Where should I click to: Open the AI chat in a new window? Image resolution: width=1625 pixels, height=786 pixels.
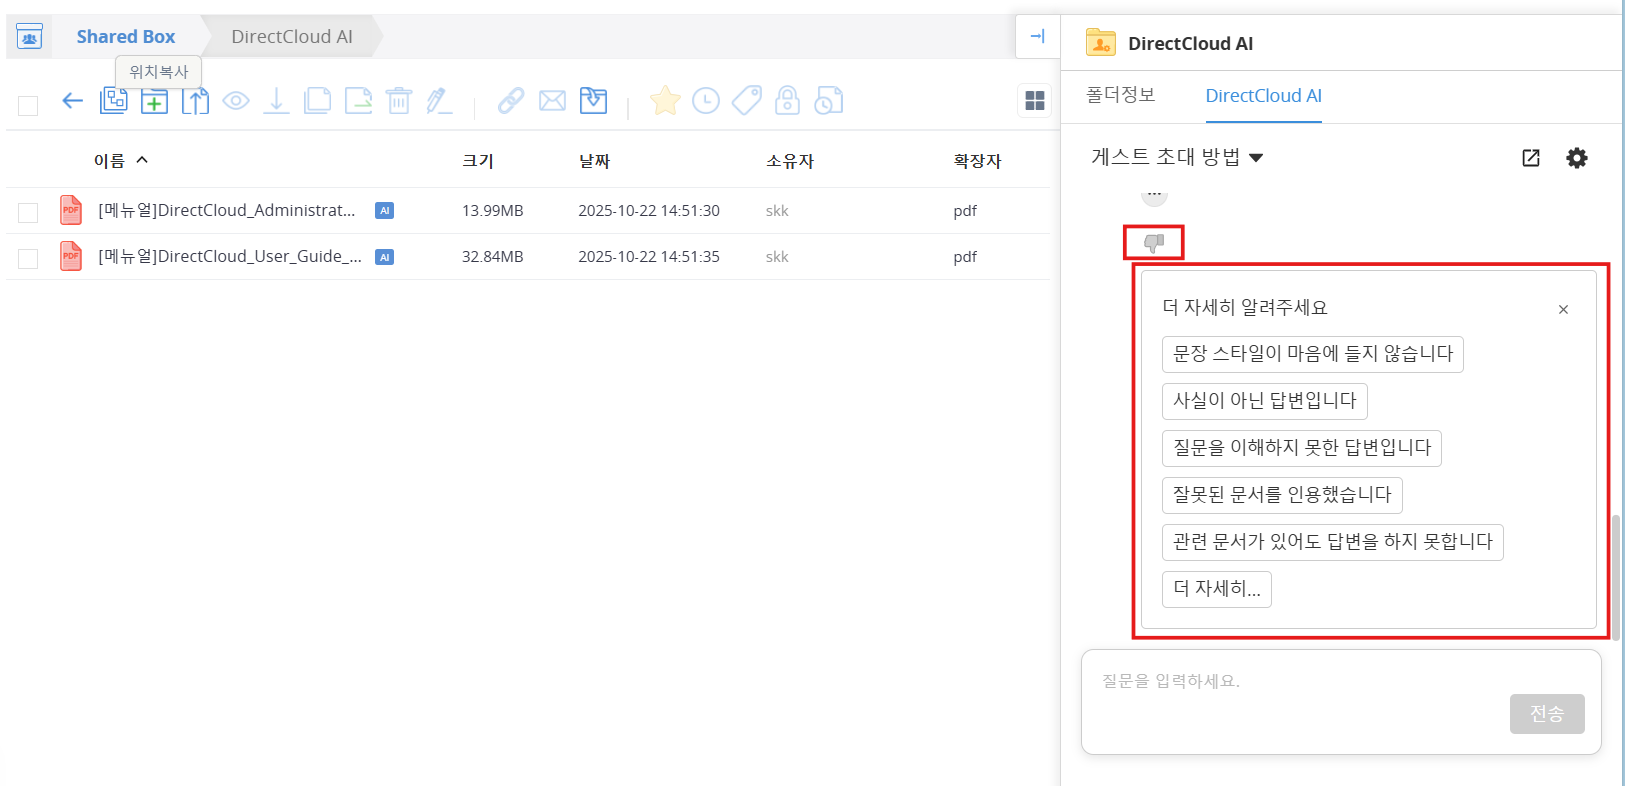(x=1531, y=158)
